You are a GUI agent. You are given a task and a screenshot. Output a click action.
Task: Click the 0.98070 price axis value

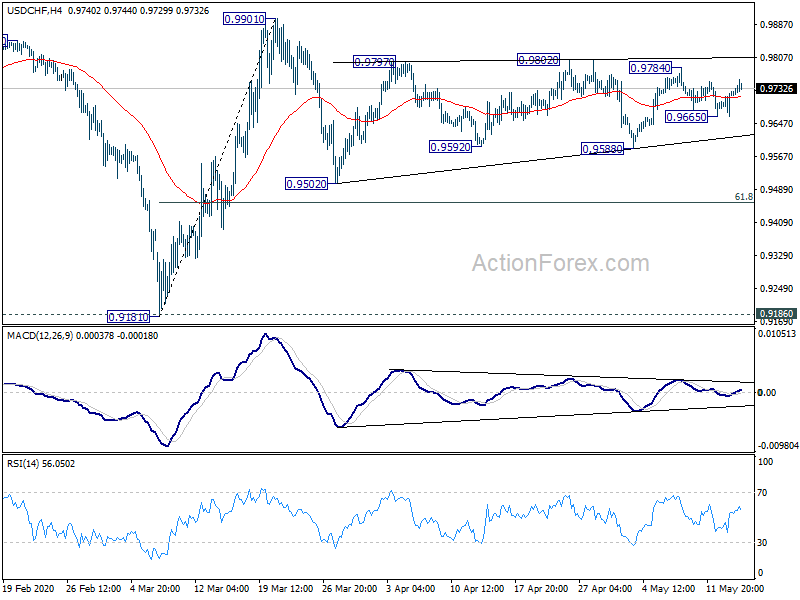776,58
